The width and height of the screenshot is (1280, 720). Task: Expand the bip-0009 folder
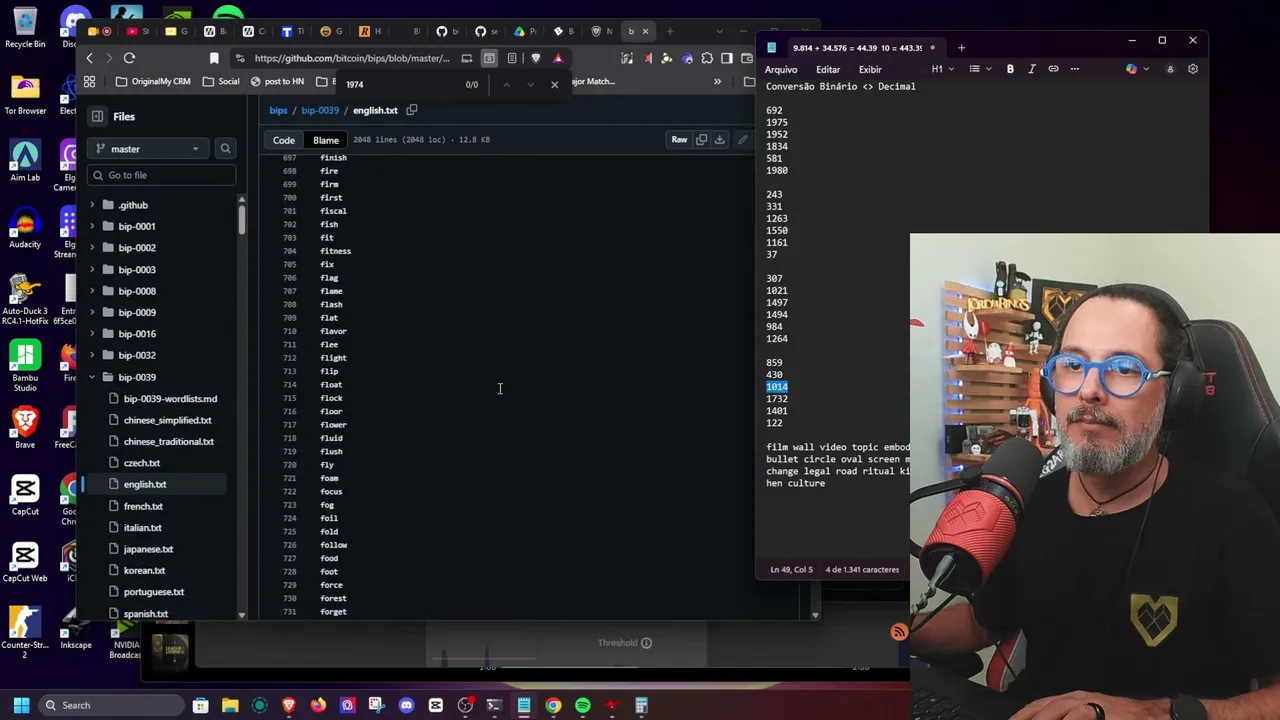pyautogui.click(x=92, y=312)
